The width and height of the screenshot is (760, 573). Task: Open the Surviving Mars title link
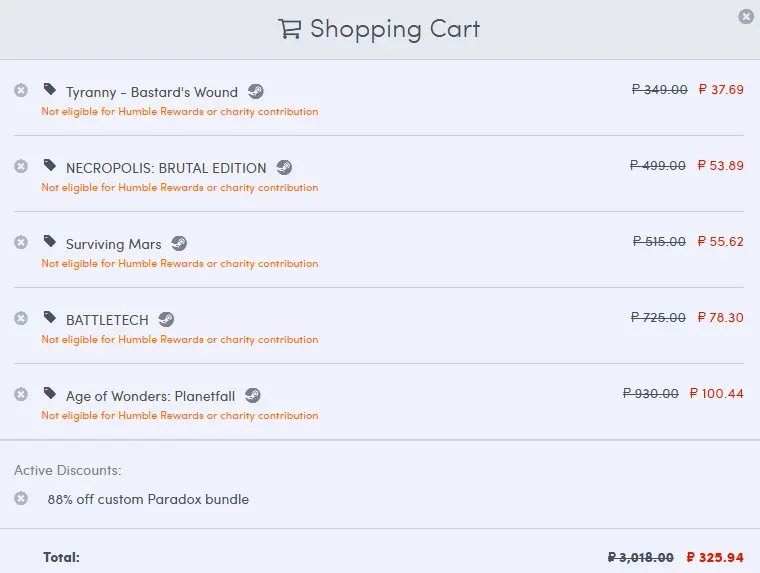[113, 244]
